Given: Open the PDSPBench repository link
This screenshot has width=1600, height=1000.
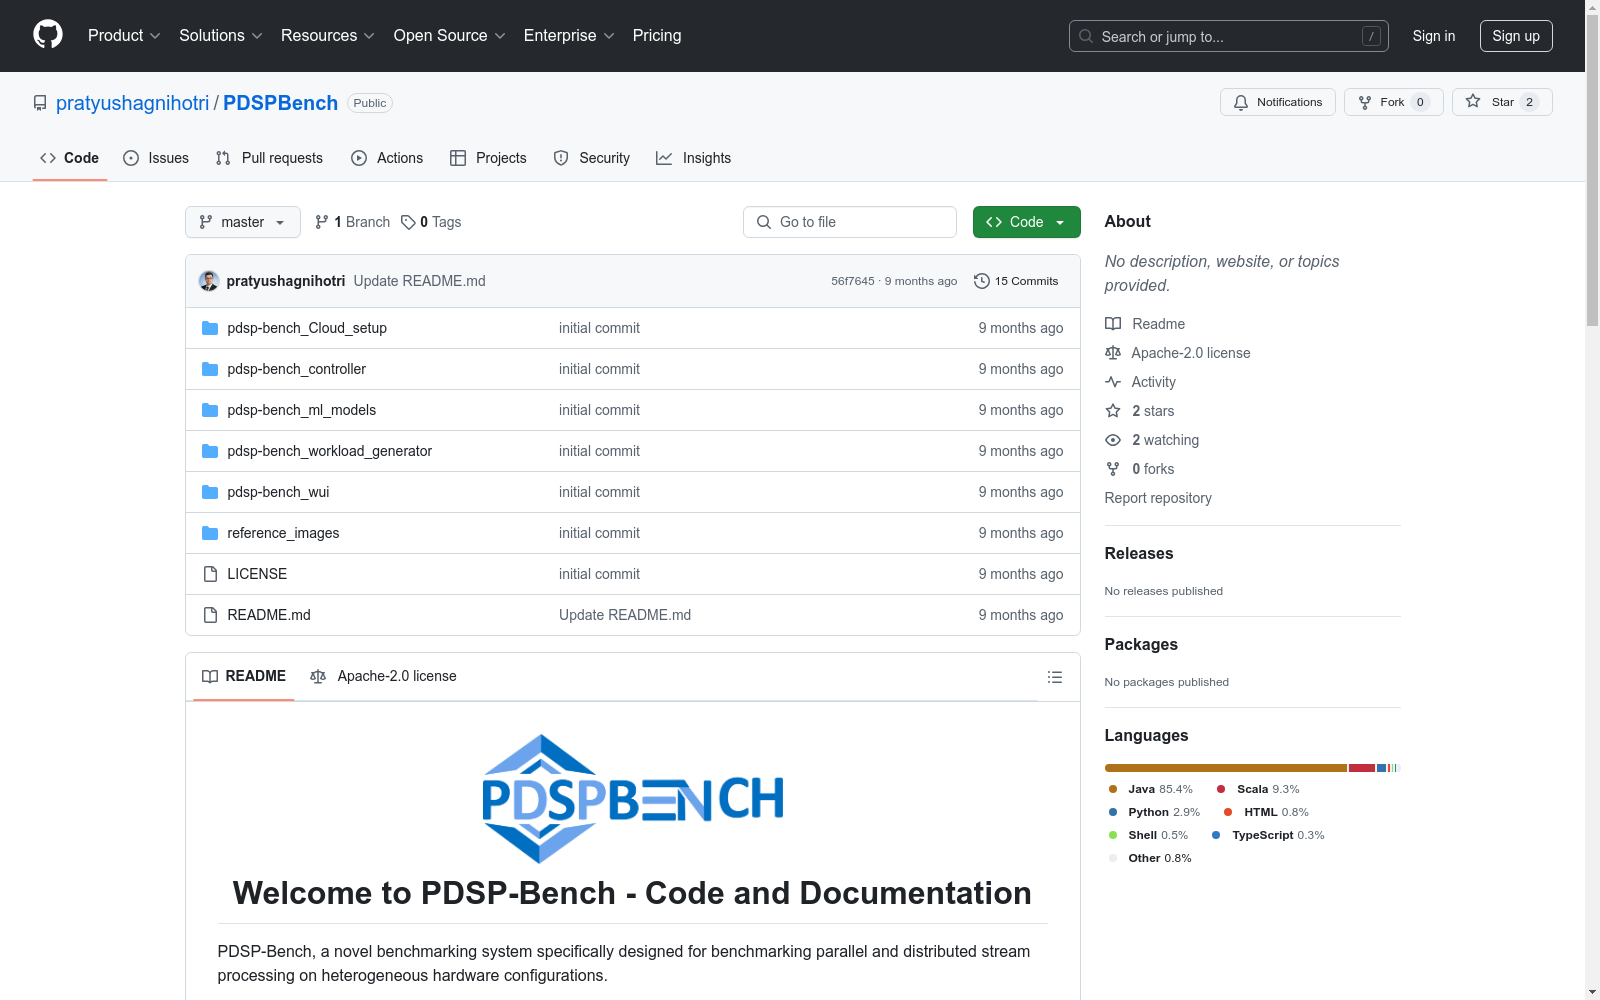Looking at the screenshot, I should click(281, 103).
